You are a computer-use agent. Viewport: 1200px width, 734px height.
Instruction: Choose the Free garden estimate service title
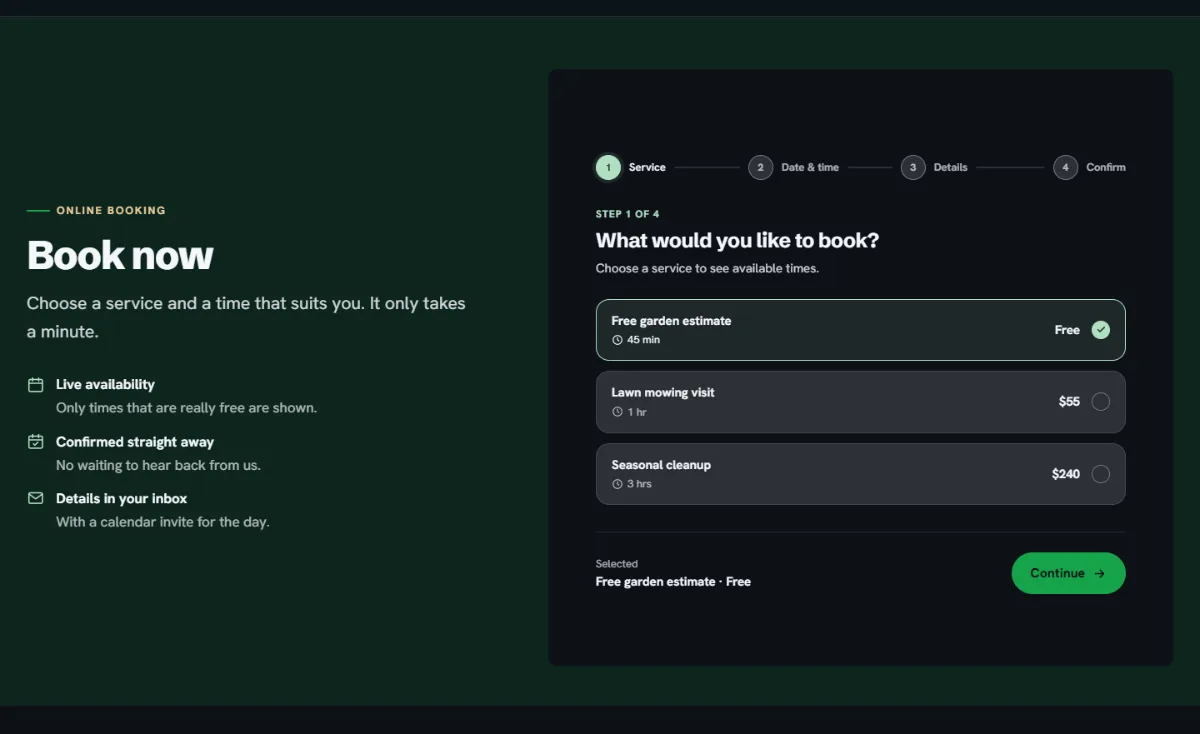[671, 321]
